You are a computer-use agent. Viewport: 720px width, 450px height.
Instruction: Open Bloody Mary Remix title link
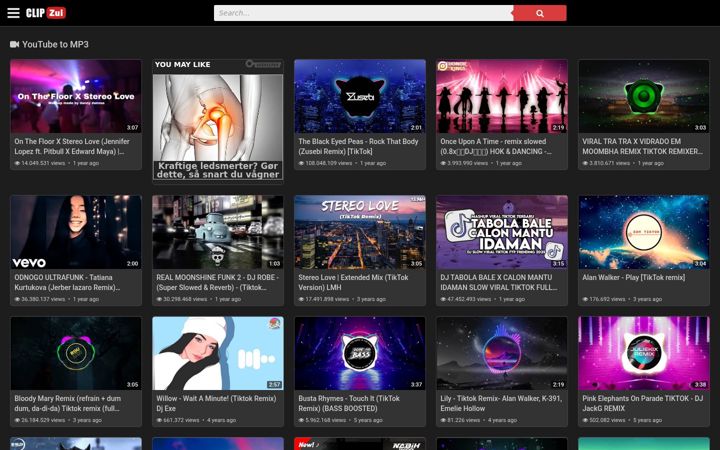click(x=68, y=404)
